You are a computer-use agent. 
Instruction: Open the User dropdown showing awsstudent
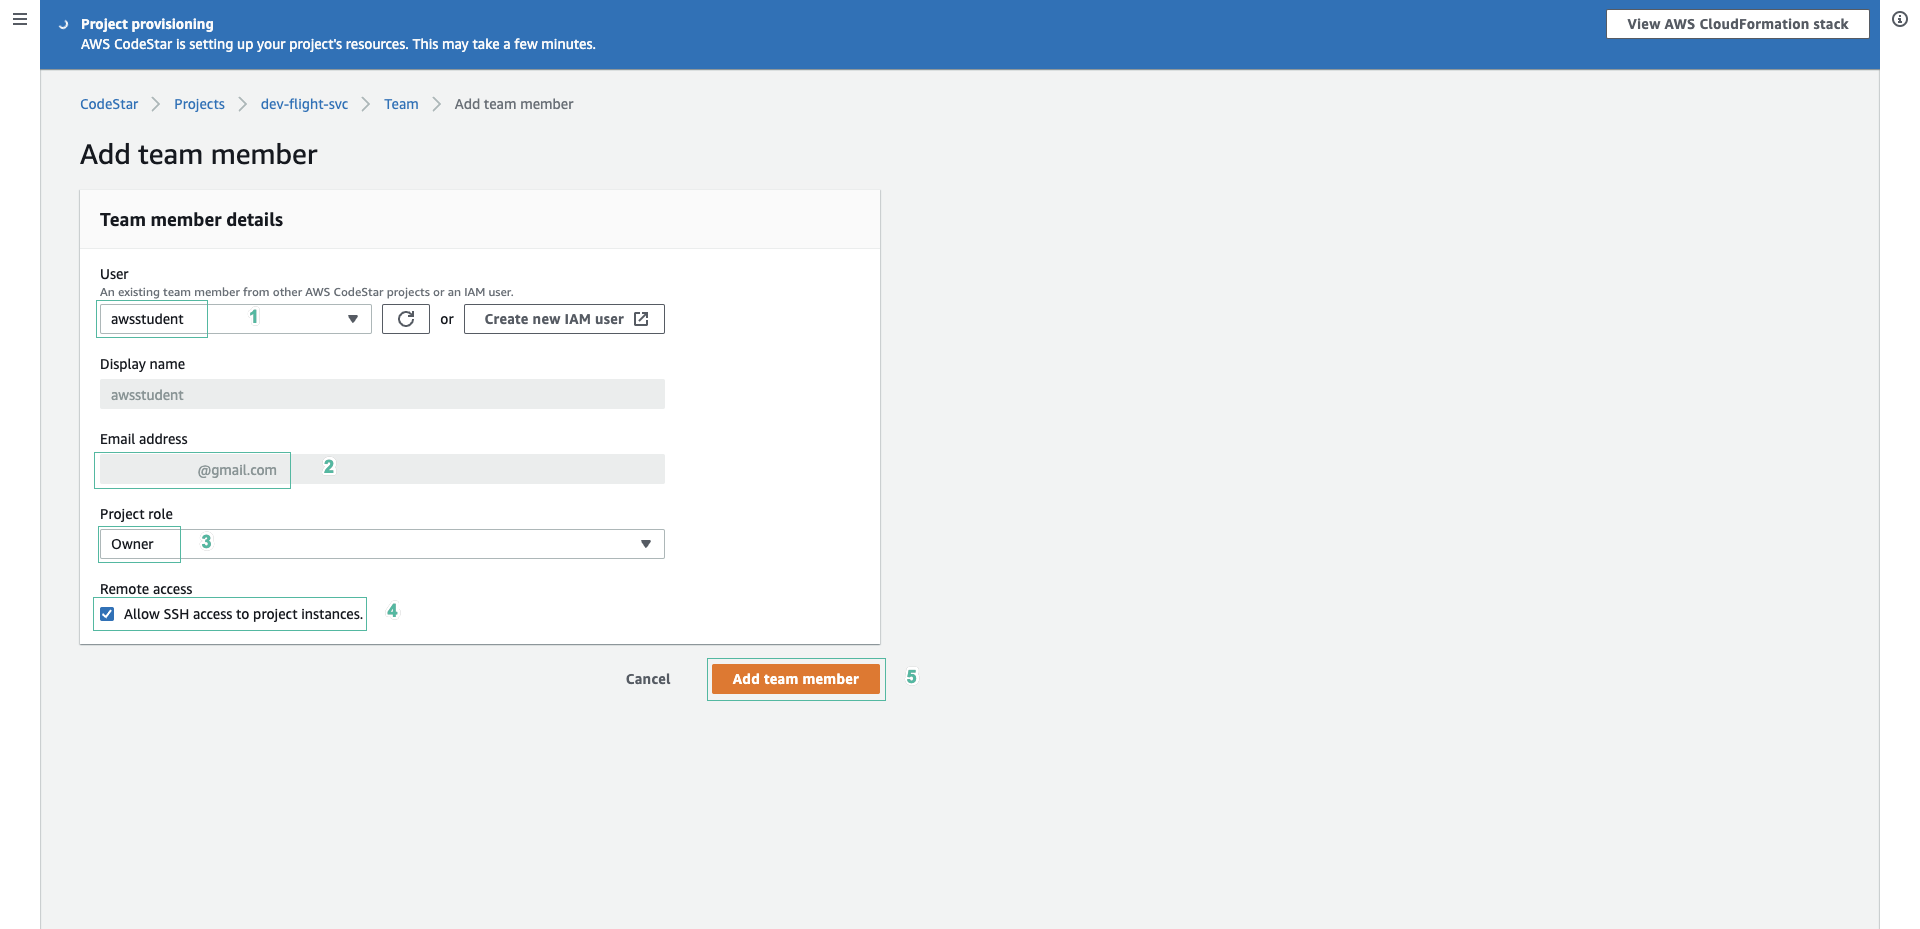coord(236,319)
